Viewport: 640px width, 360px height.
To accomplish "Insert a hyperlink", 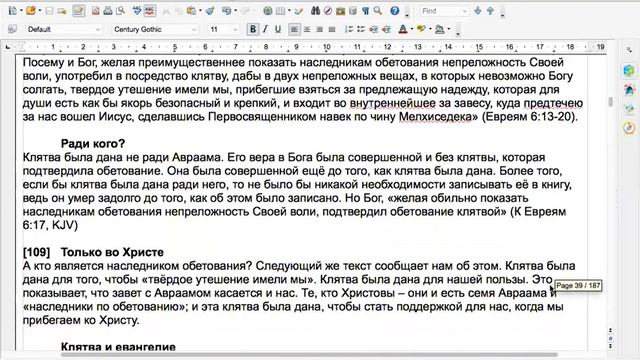I will (x=268, y=11).
